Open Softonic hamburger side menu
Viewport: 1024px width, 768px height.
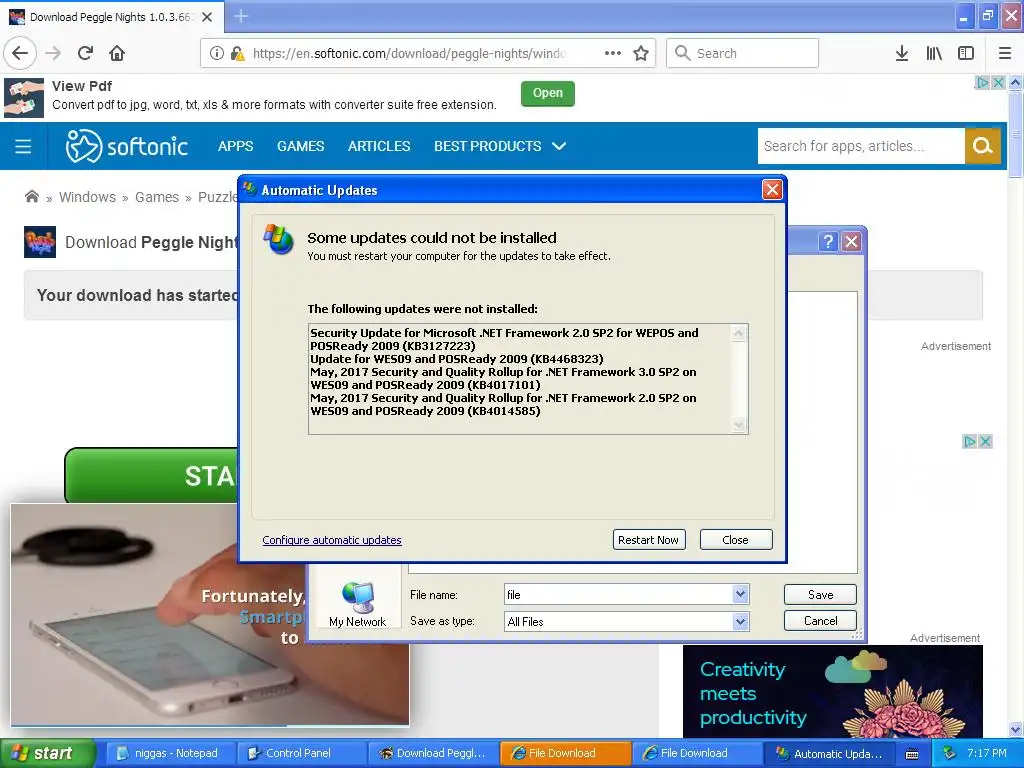point(23,146)
